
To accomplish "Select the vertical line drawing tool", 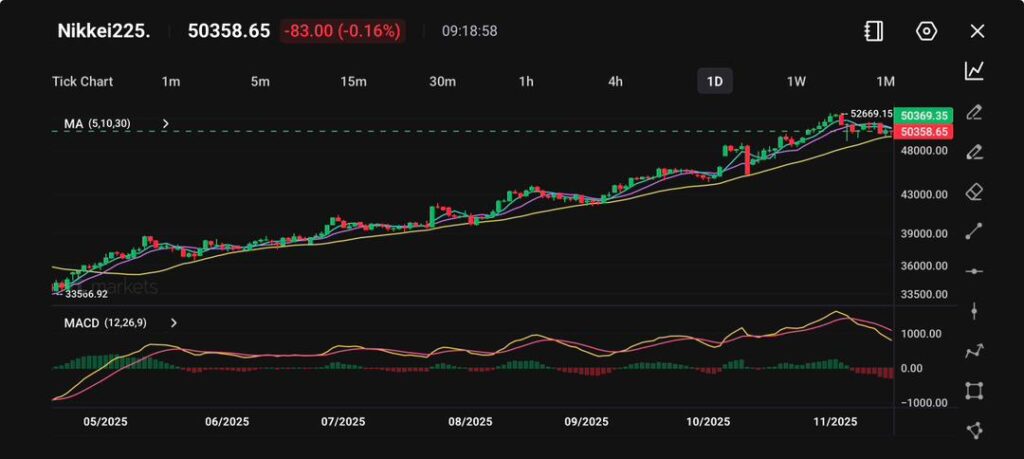I will click(974, 311).
